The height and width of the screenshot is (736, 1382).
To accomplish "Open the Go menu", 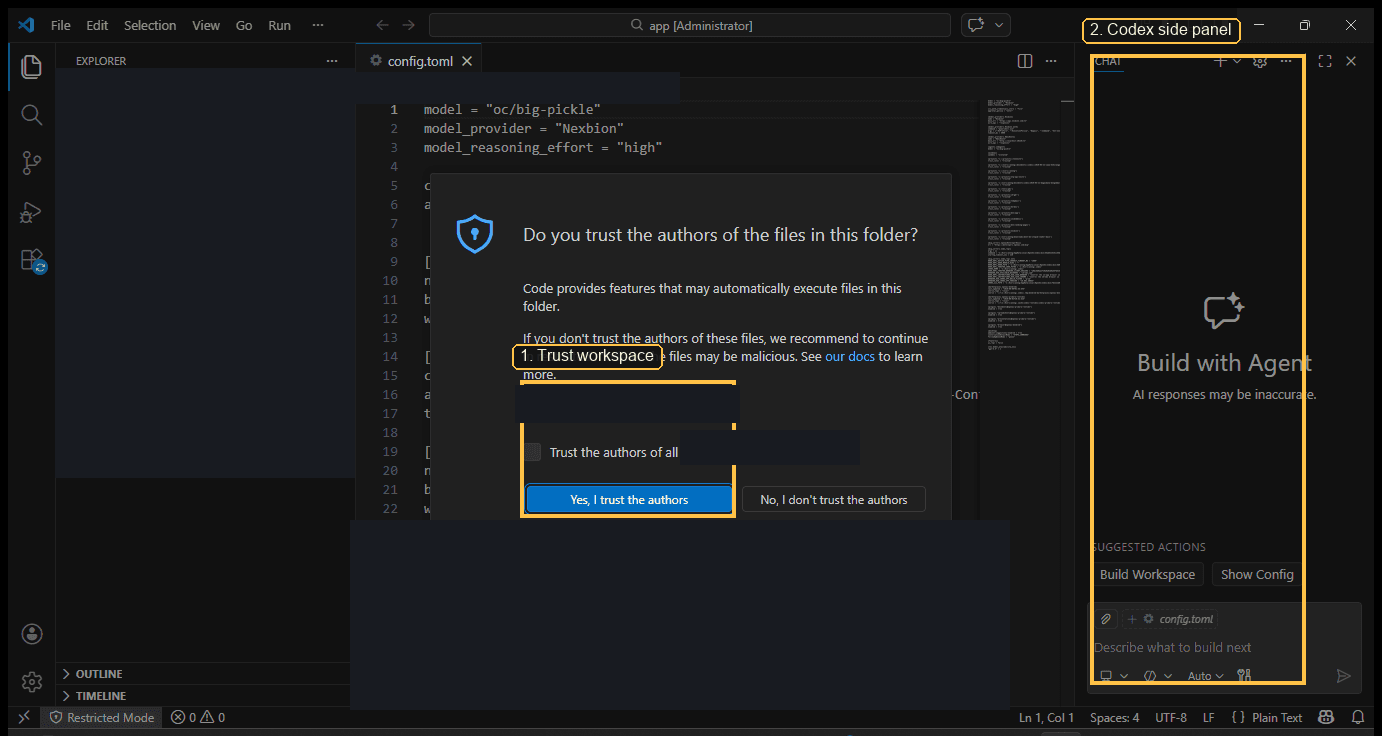I will coord(244,25).
